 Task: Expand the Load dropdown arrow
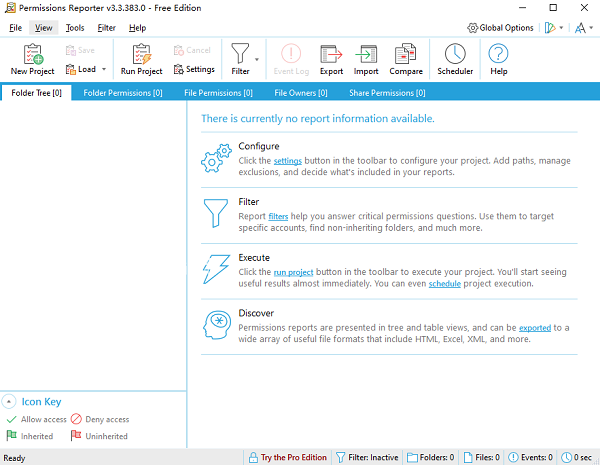(105, 70)
